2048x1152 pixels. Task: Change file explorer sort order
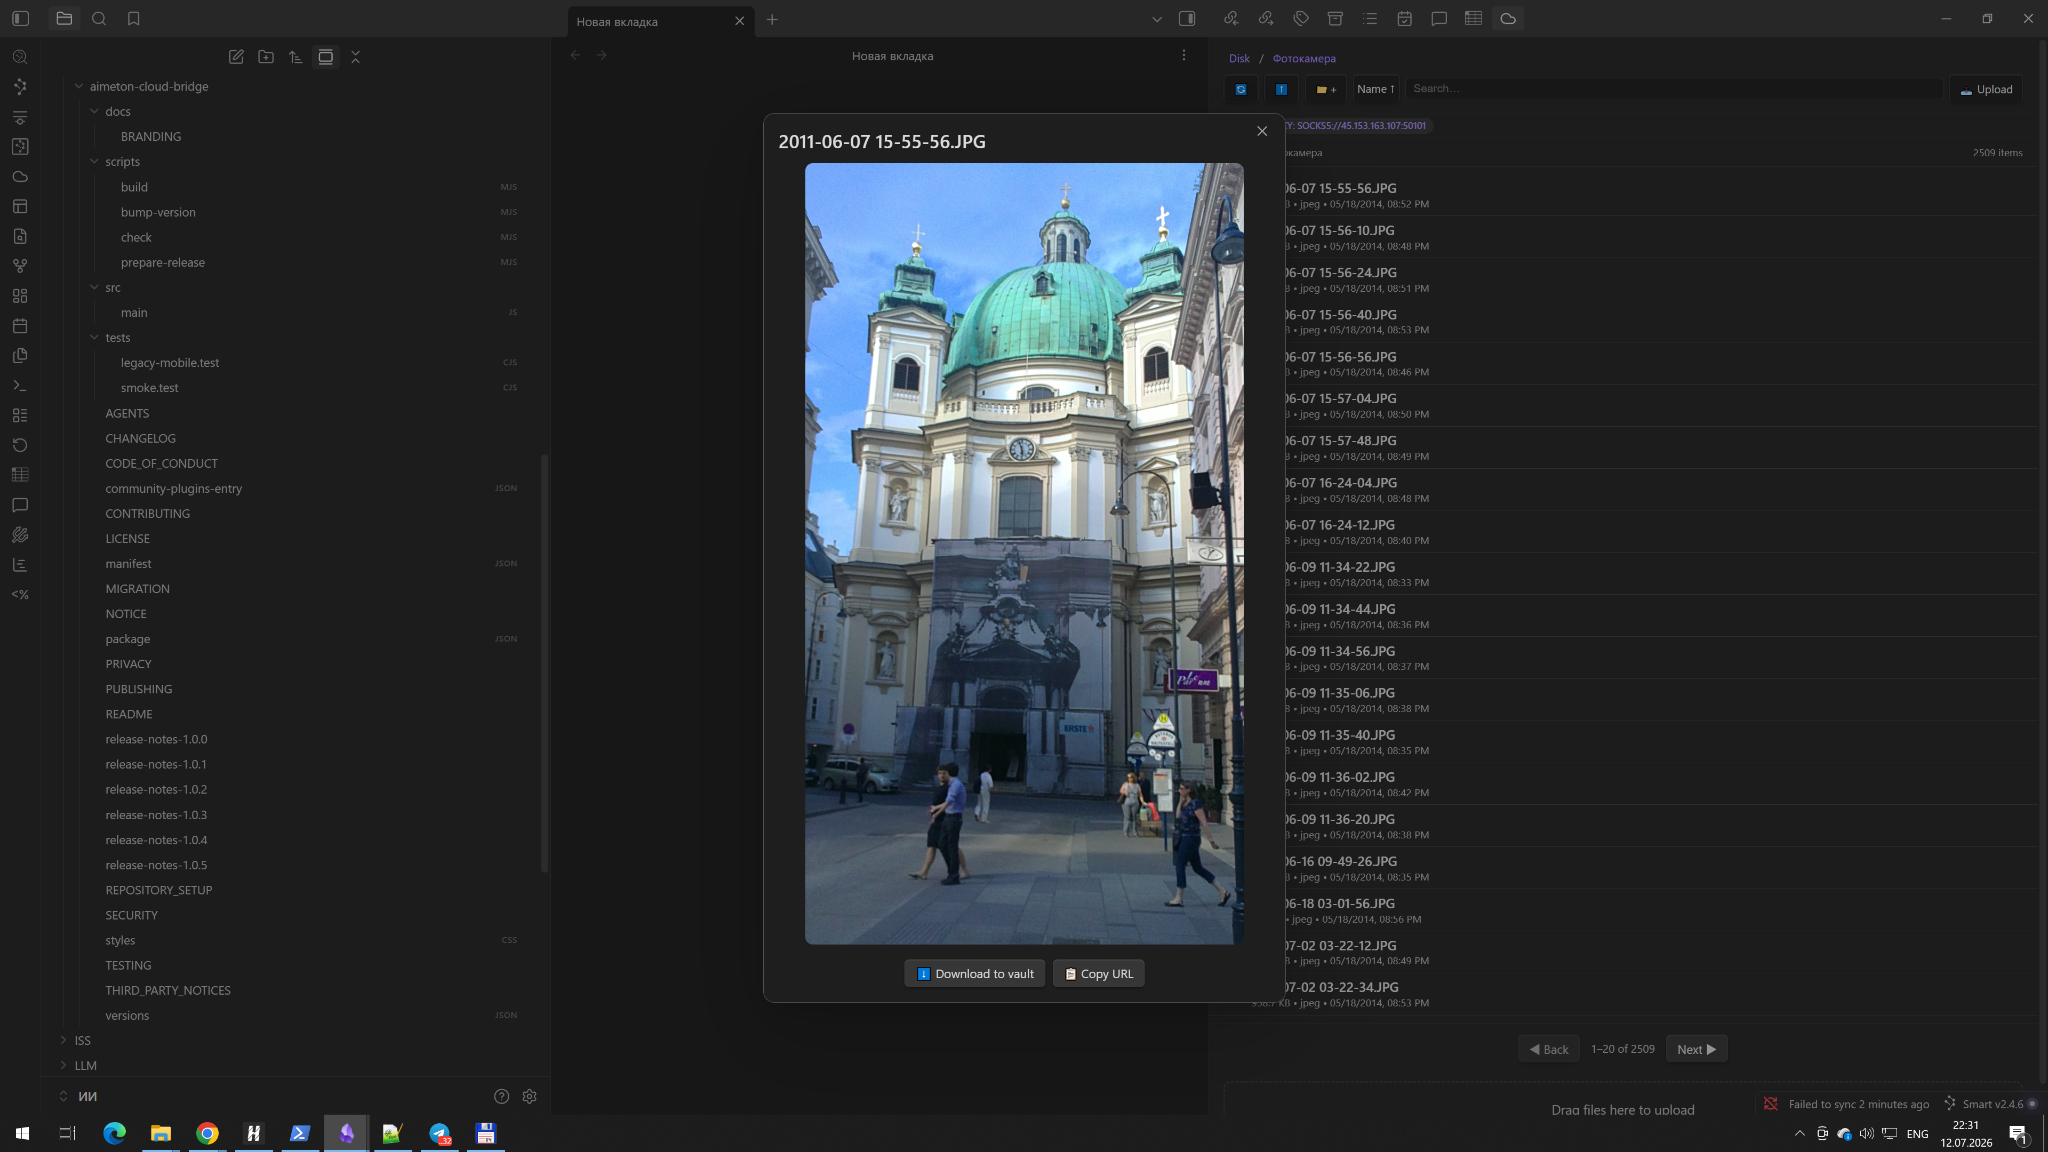296,57
